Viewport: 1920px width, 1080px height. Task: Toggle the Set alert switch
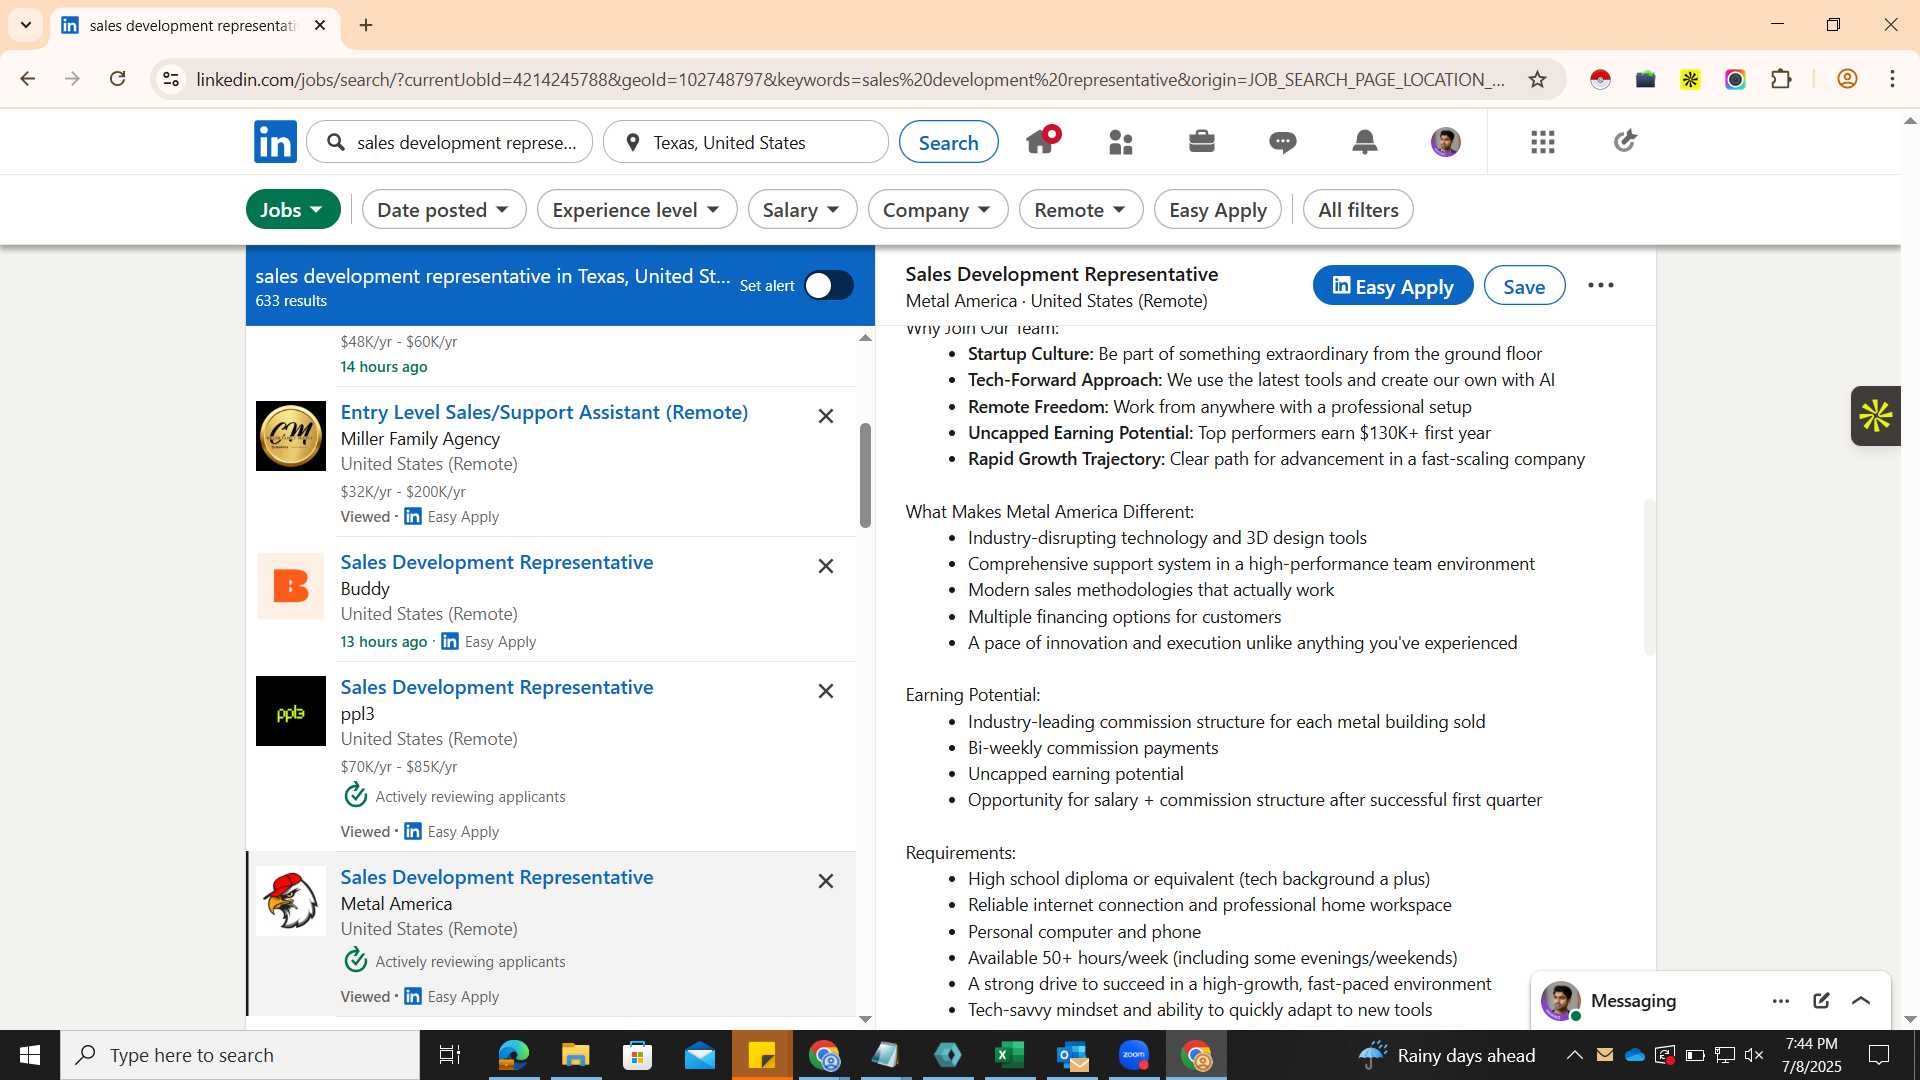(x=829, y=286)
